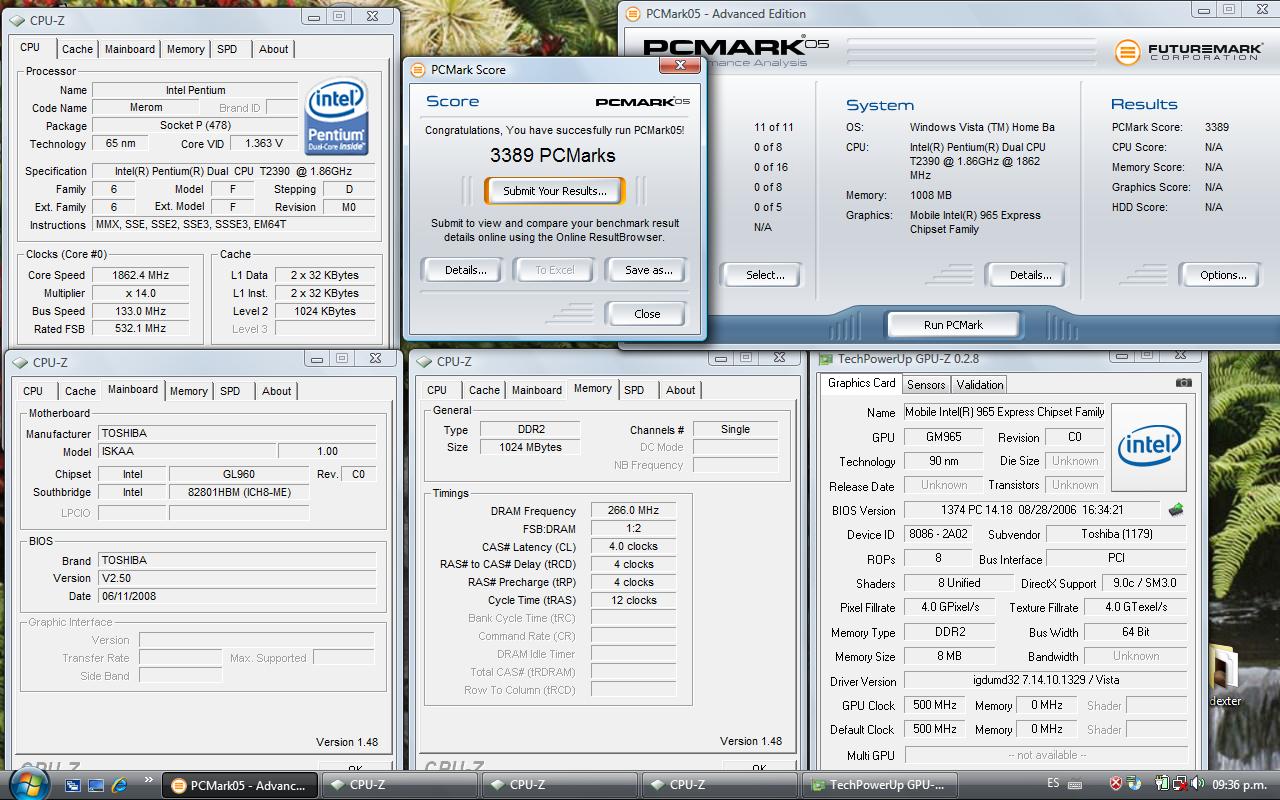Image resolution: width=1280 pixels, height=800 pixels.
Task: Click DRAM Frequency value 266.0 MHz
Action: (633, 511)
